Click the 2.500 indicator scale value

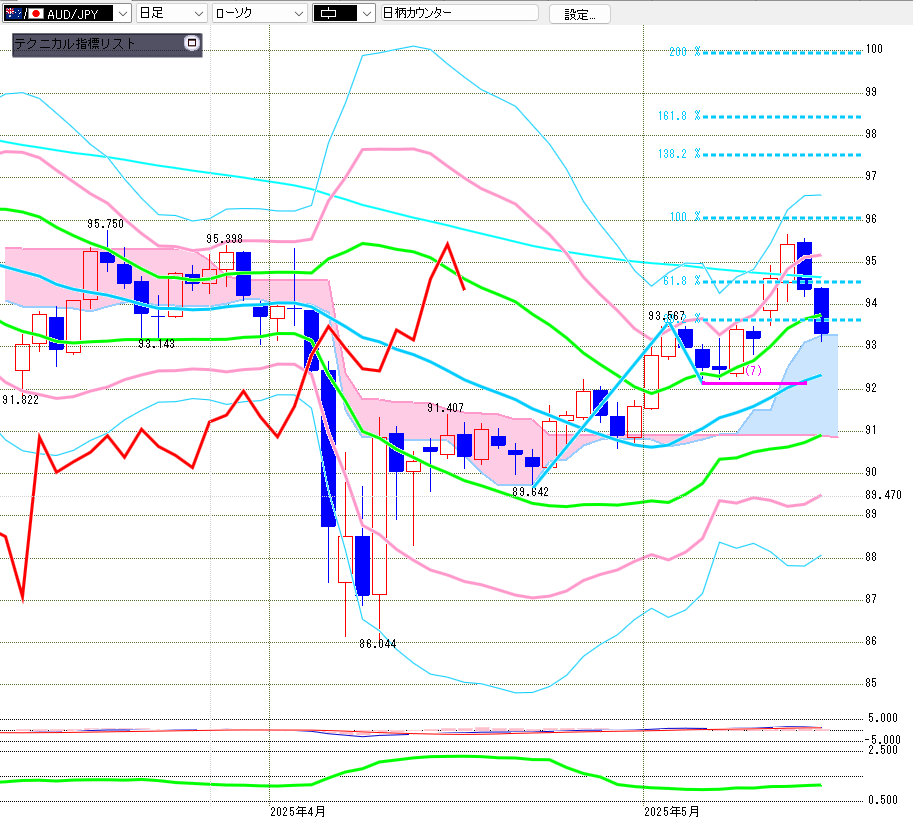pos(883,750)
